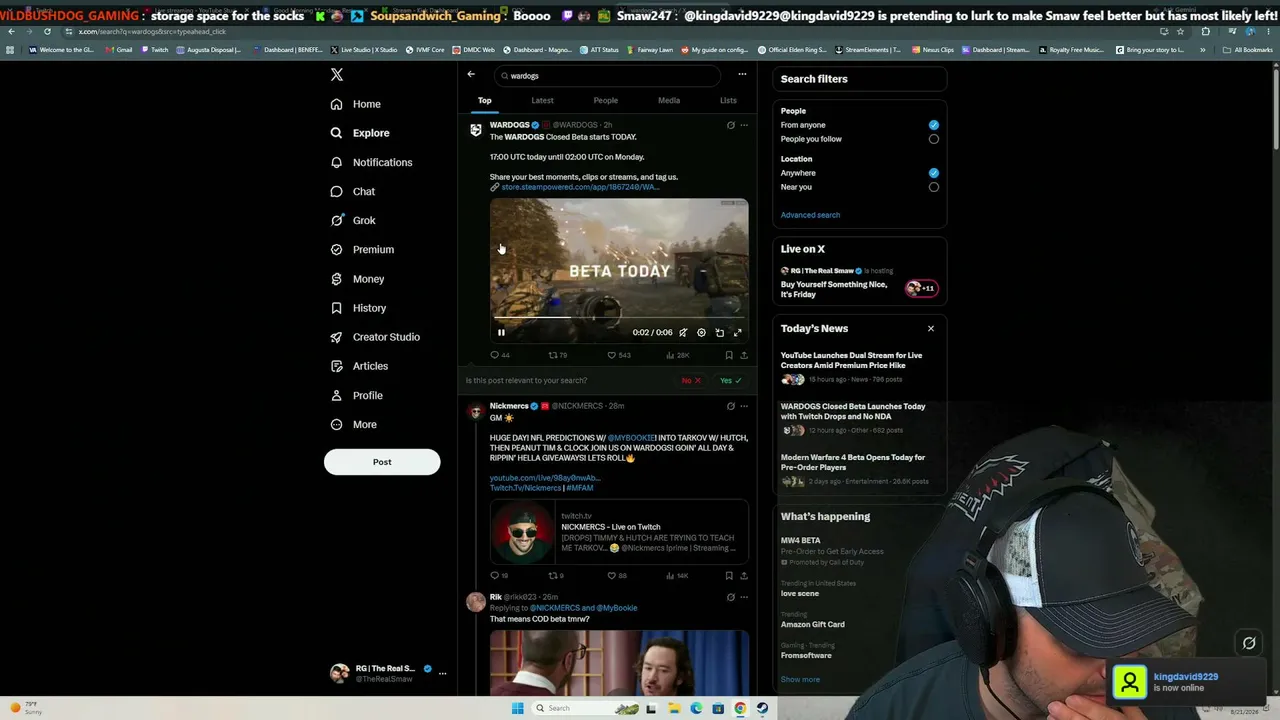The width and height of the screenshot is (1280, 720).
Task: Like the WARDOGS post
Action: [619, 355]
